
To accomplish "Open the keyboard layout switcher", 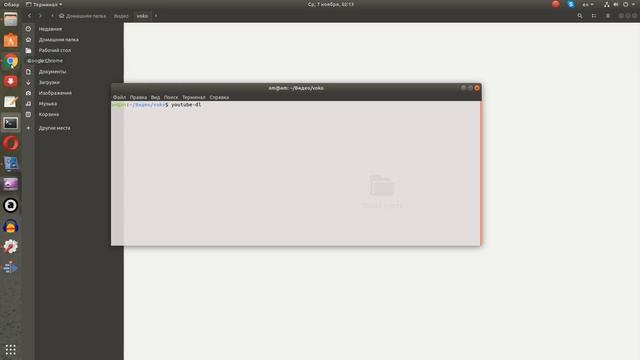I will click(x=588, y=4).
